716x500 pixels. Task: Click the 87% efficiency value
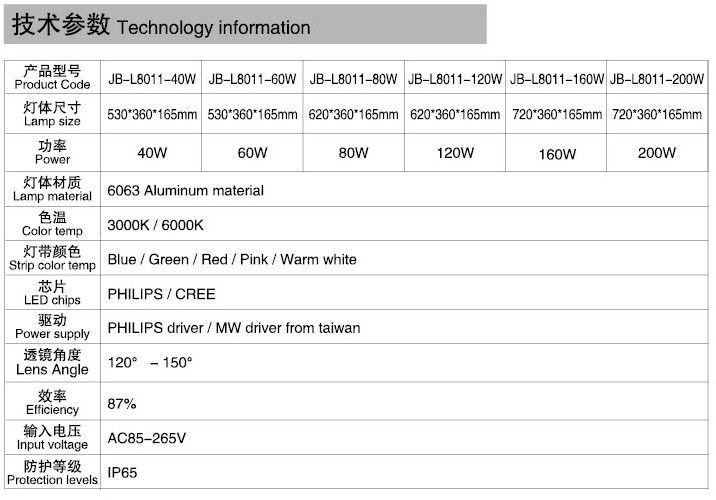(x=122, y=404)
